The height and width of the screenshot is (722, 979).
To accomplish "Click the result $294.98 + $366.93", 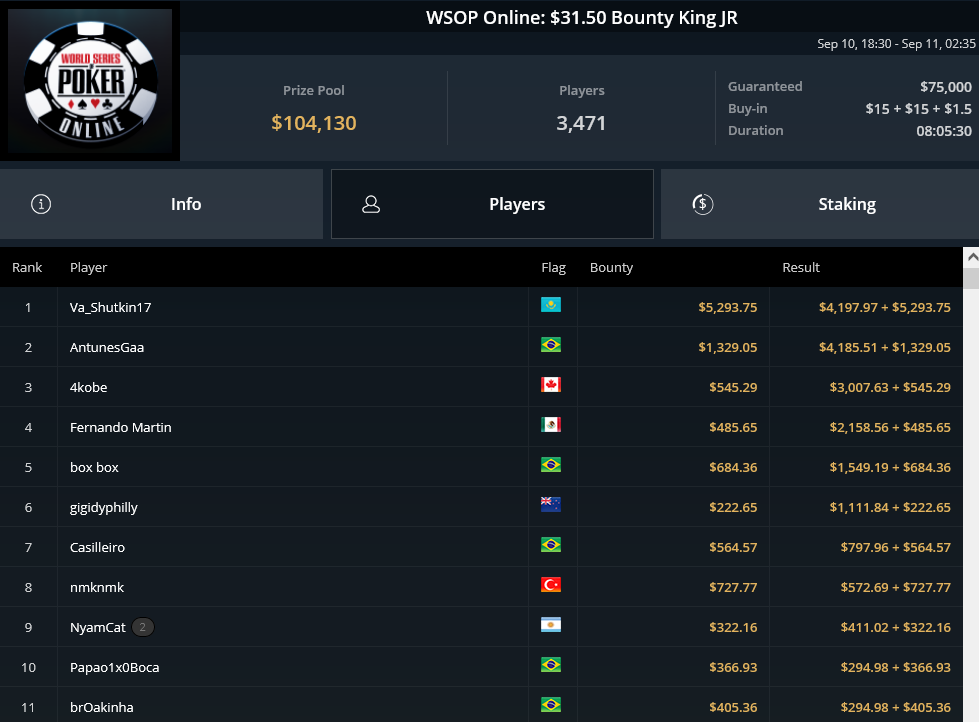I will click(x=896, y=667).
